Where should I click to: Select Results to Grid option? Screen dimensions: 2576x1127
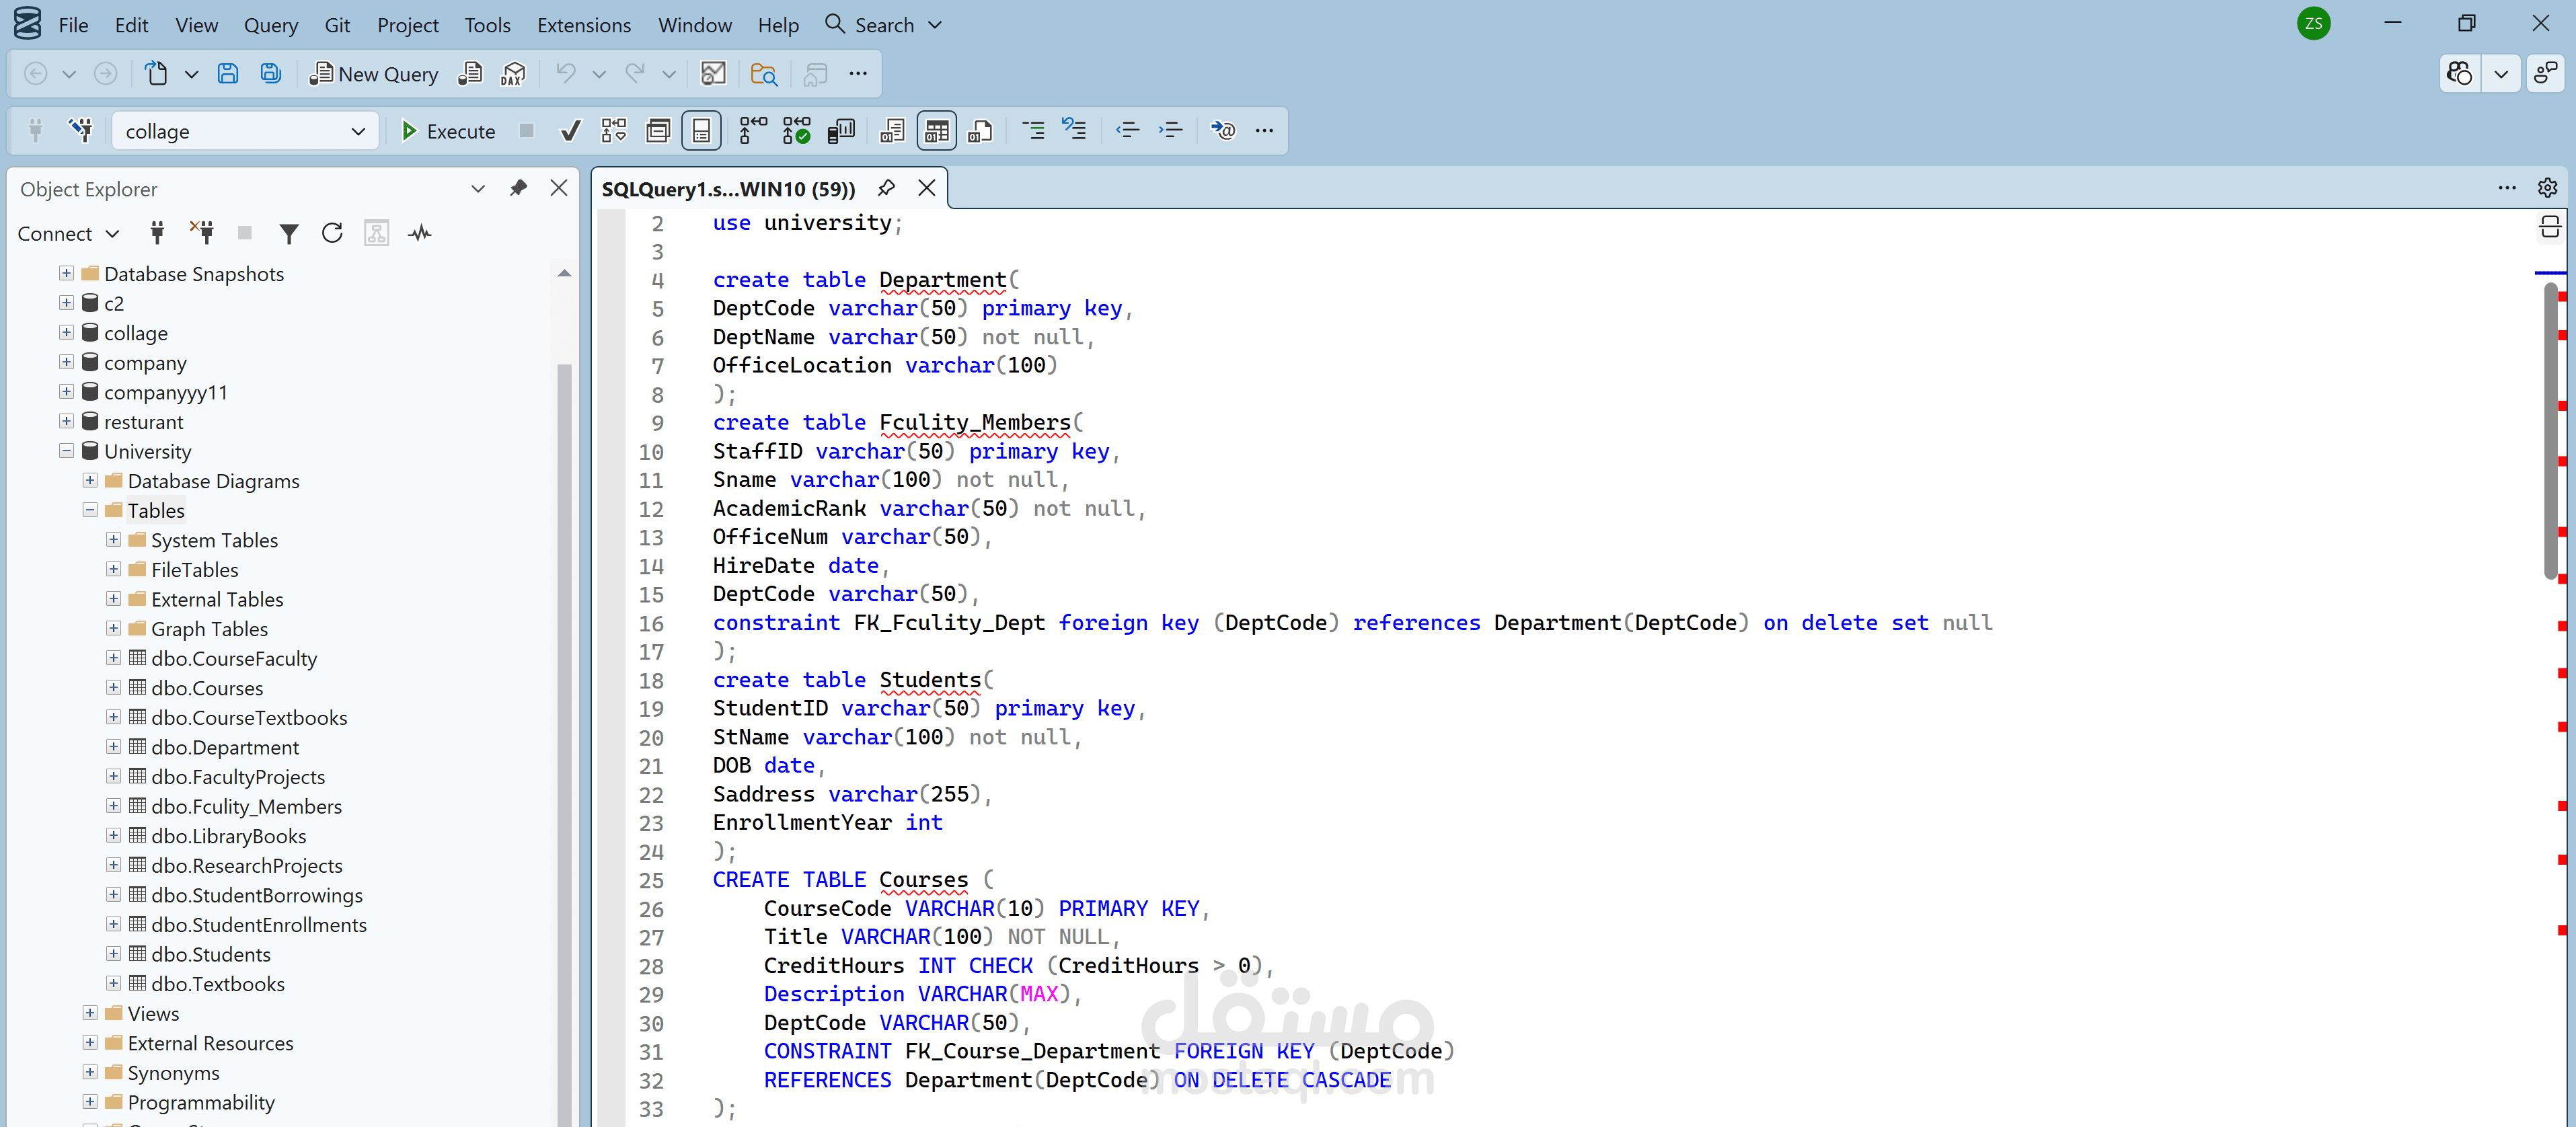point(936,131)
